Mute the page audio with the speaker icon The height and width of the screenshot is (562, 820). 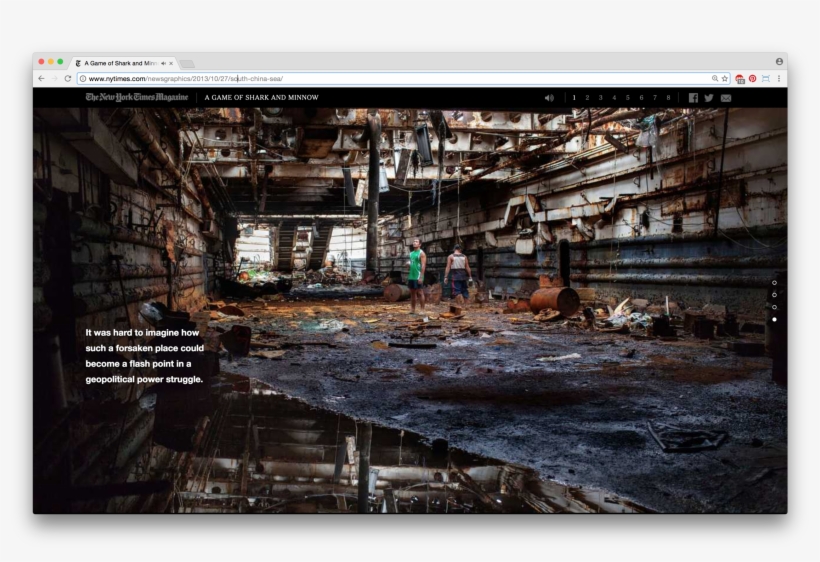tap(549, 98)
